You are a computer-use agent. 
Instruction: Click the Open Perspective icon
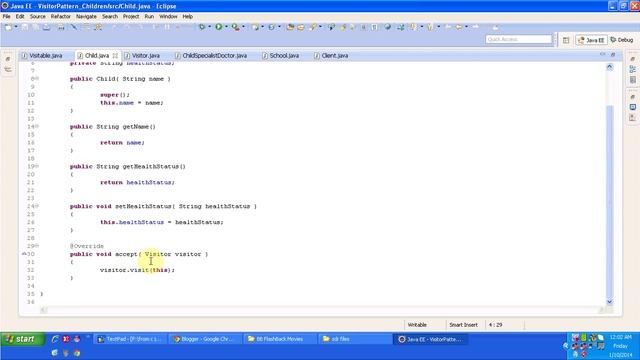point(566,40)
